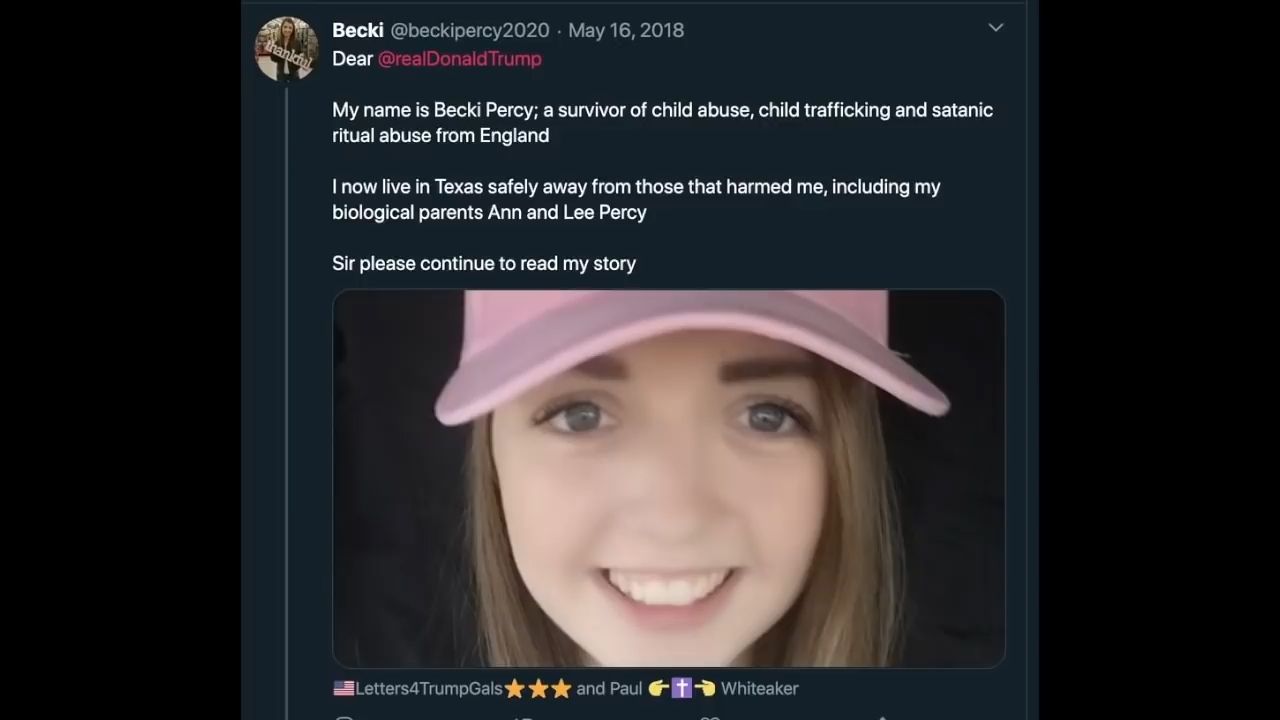Click the retweet icon below the tweet
This screenshot has height=720, width=1280.
pos(523,717)
